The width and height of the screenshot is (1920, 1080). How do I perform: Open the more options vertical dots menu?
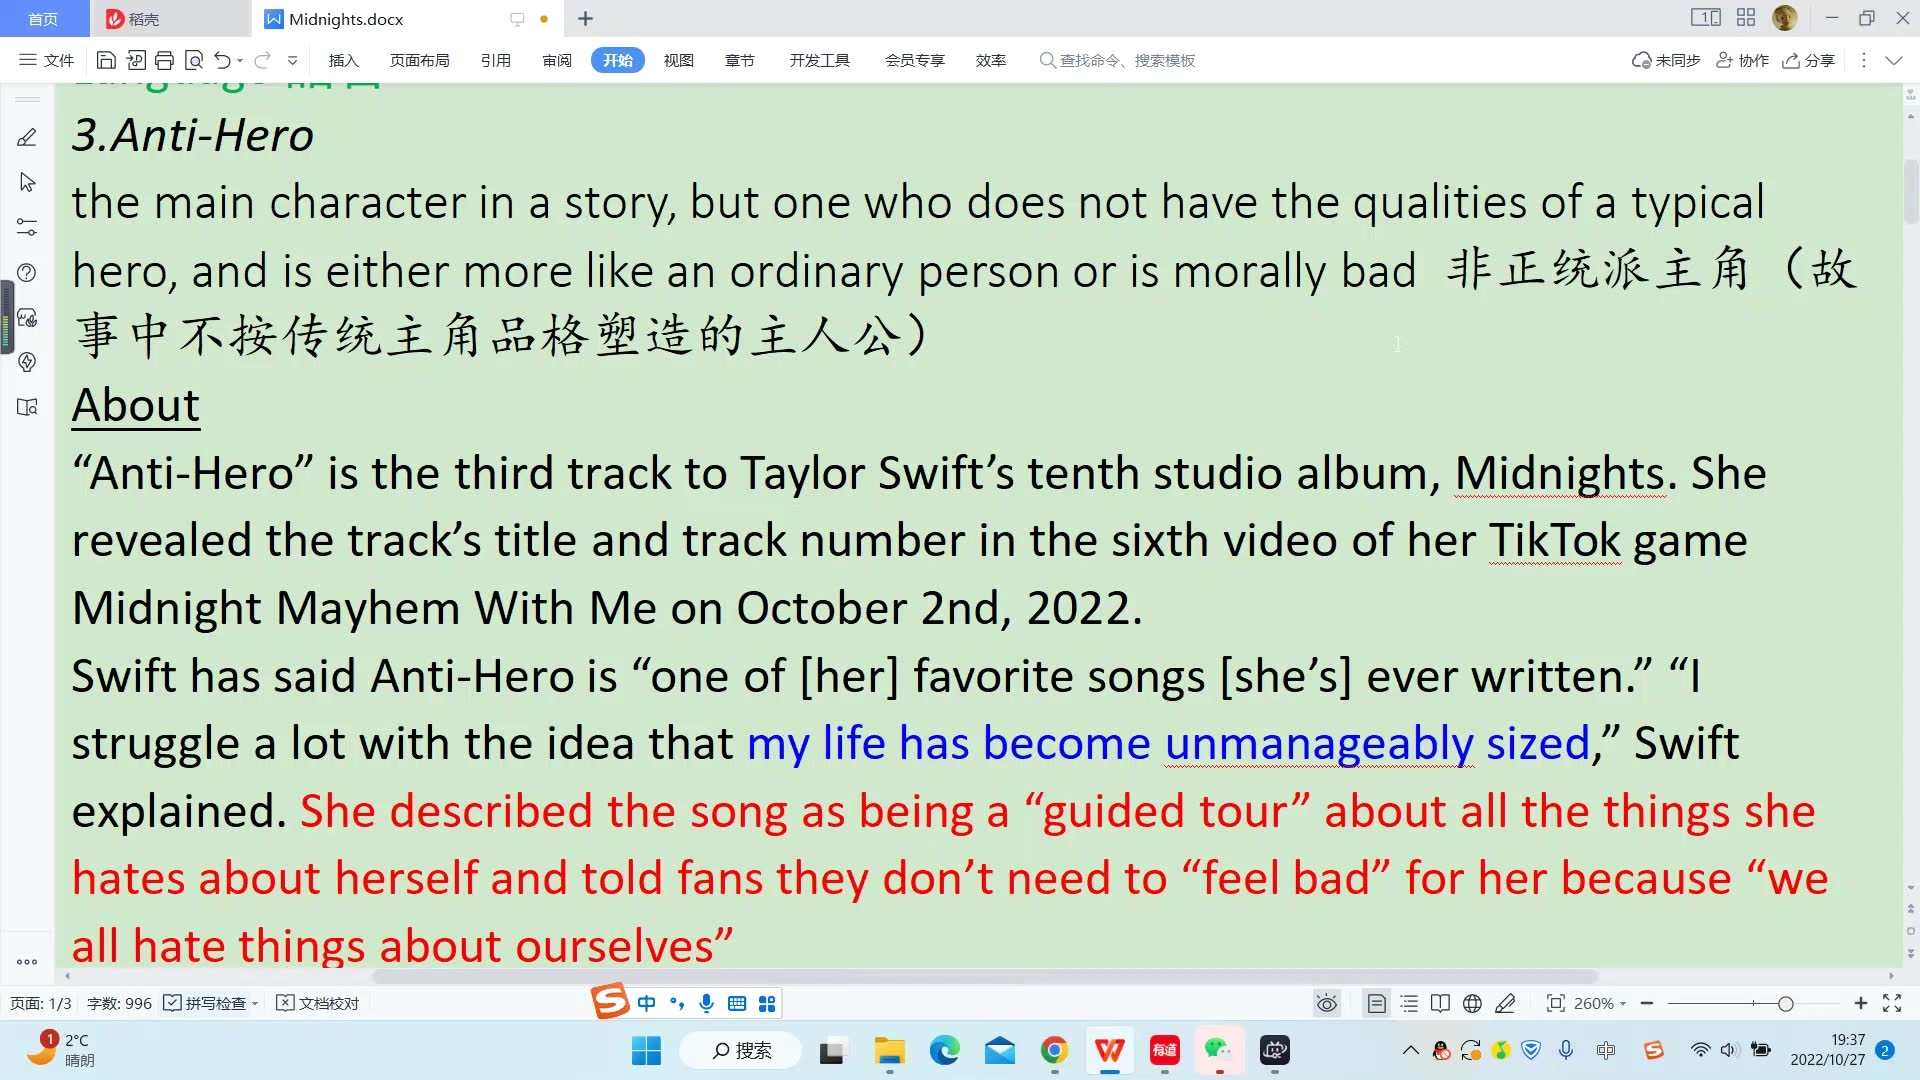[x=1863, y=60]
